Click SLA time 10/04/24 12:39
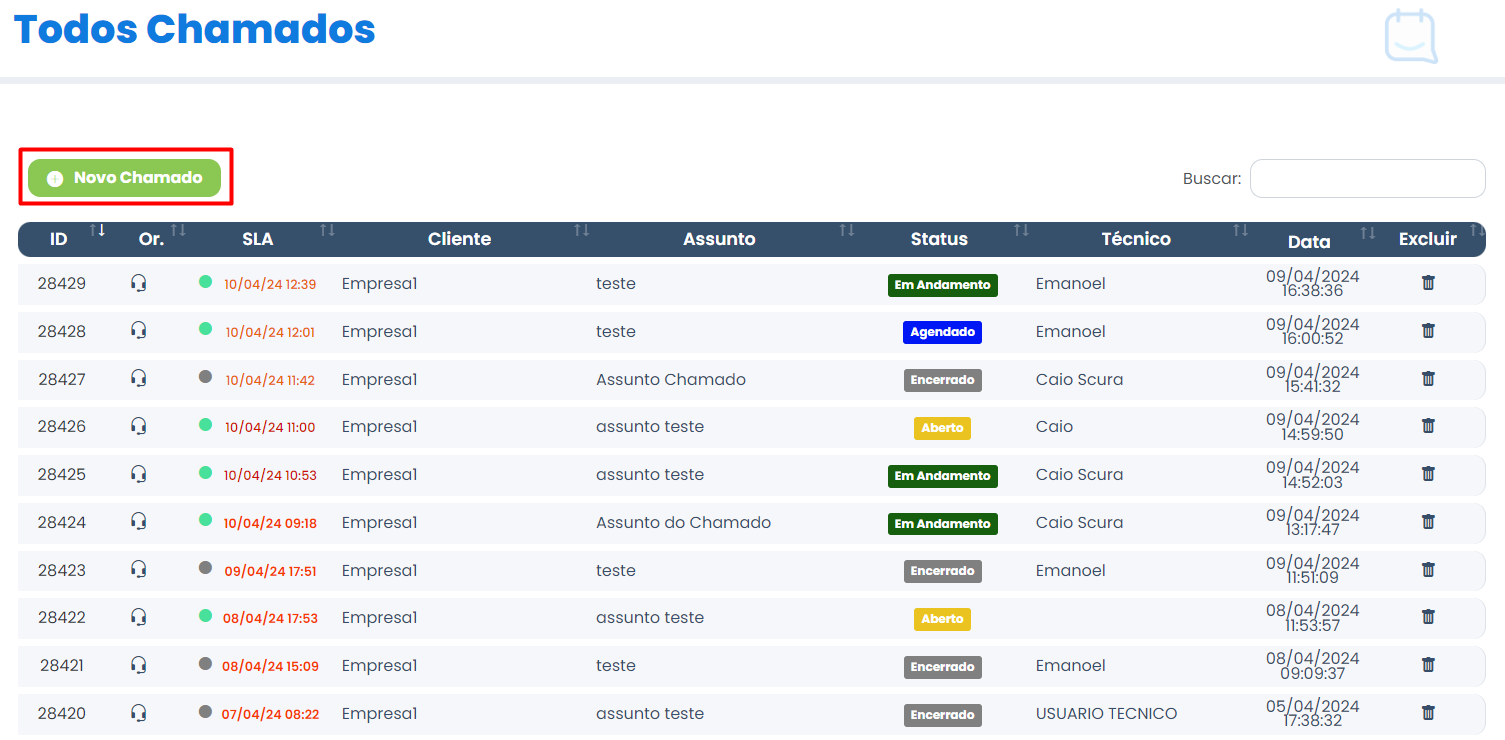 coord(270,285)
